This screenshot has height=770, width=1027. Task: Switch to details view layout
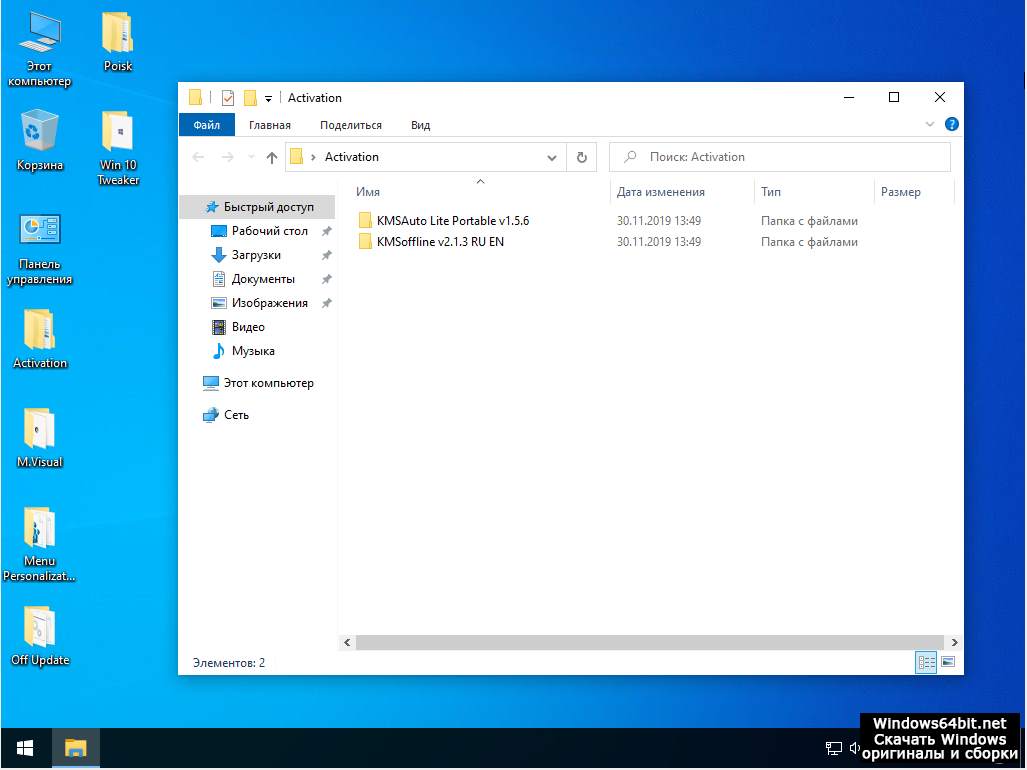(x=926, y=662)
